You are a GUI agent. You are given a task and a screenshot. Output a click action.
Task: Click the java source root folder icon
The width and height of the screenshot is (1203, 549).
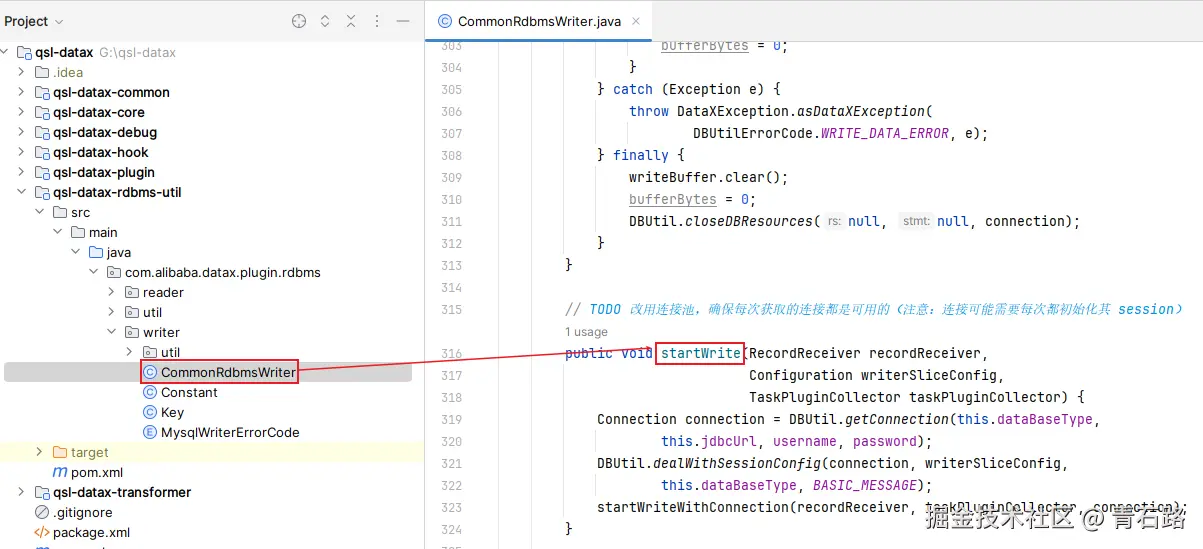click(x=96, y=252)
